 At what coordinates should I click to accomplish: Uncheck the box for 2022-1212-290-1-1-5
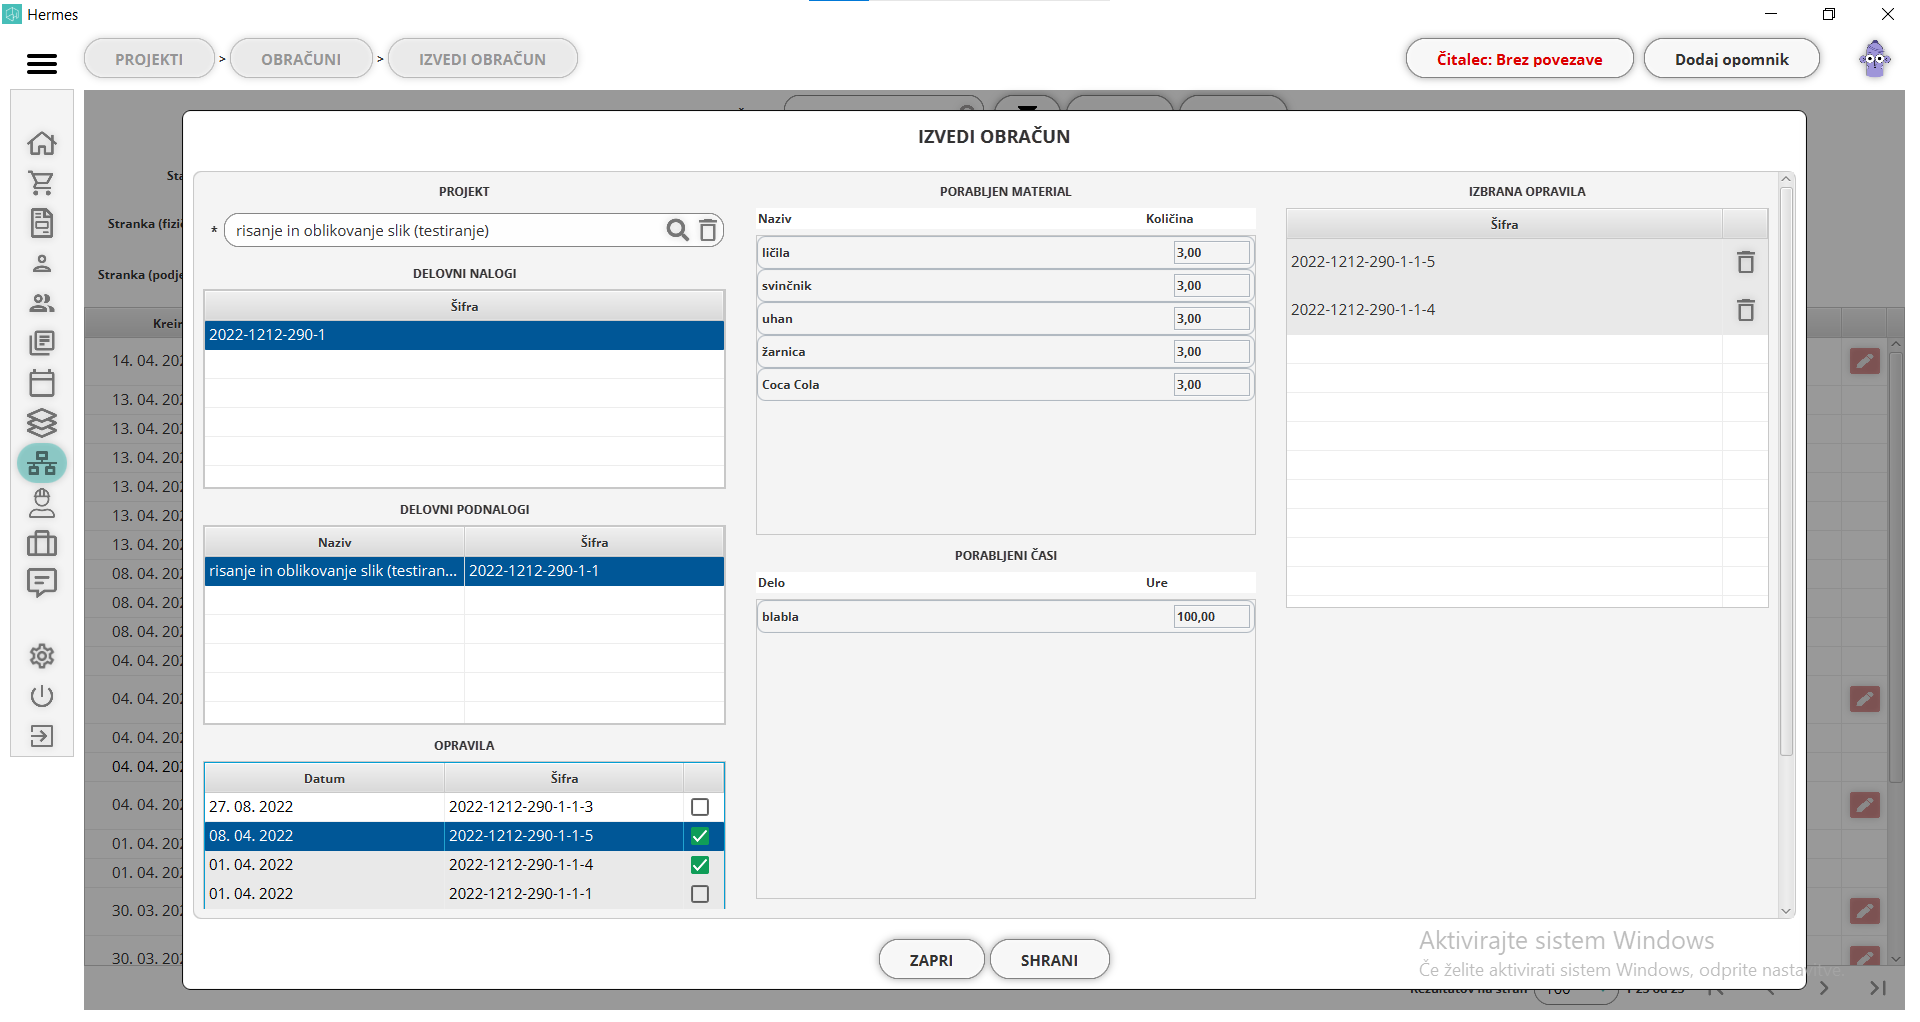tap(700, 836)
